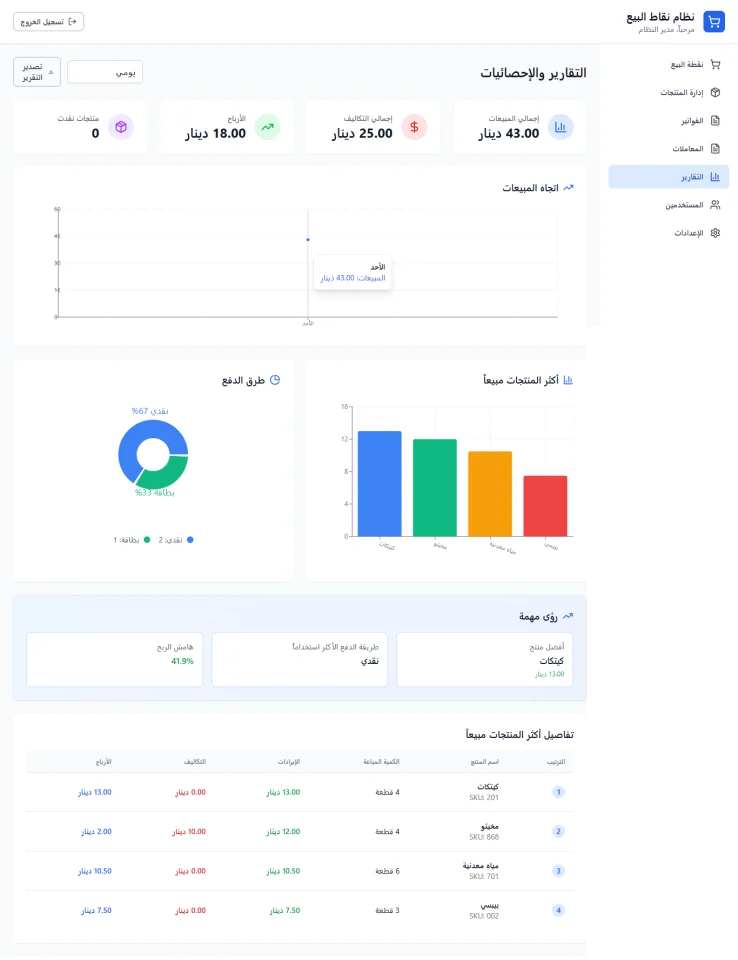The image size is (738, 960).
Task: Open المستخدمين from the sidebar
Action: coord(668,205)
